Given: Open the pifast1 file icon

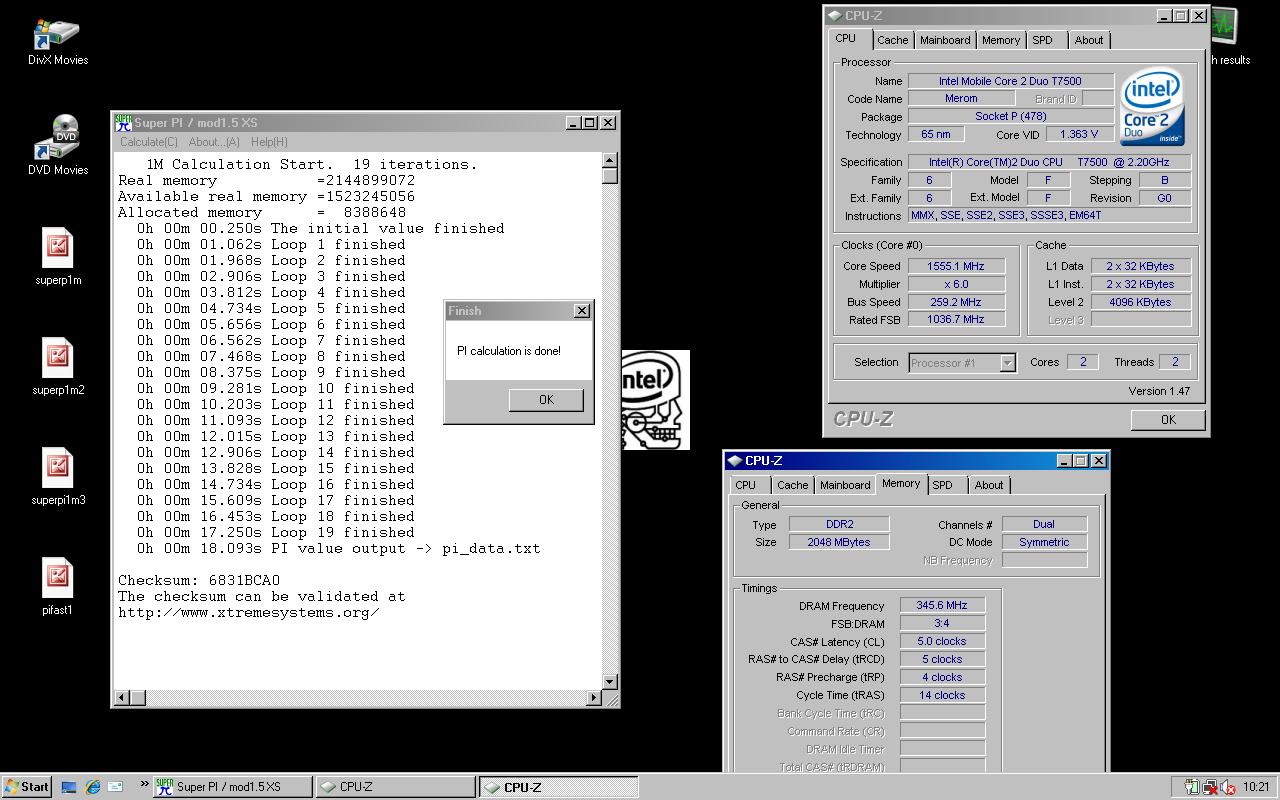Looking at the screenshot, I should tap(57, 586).
